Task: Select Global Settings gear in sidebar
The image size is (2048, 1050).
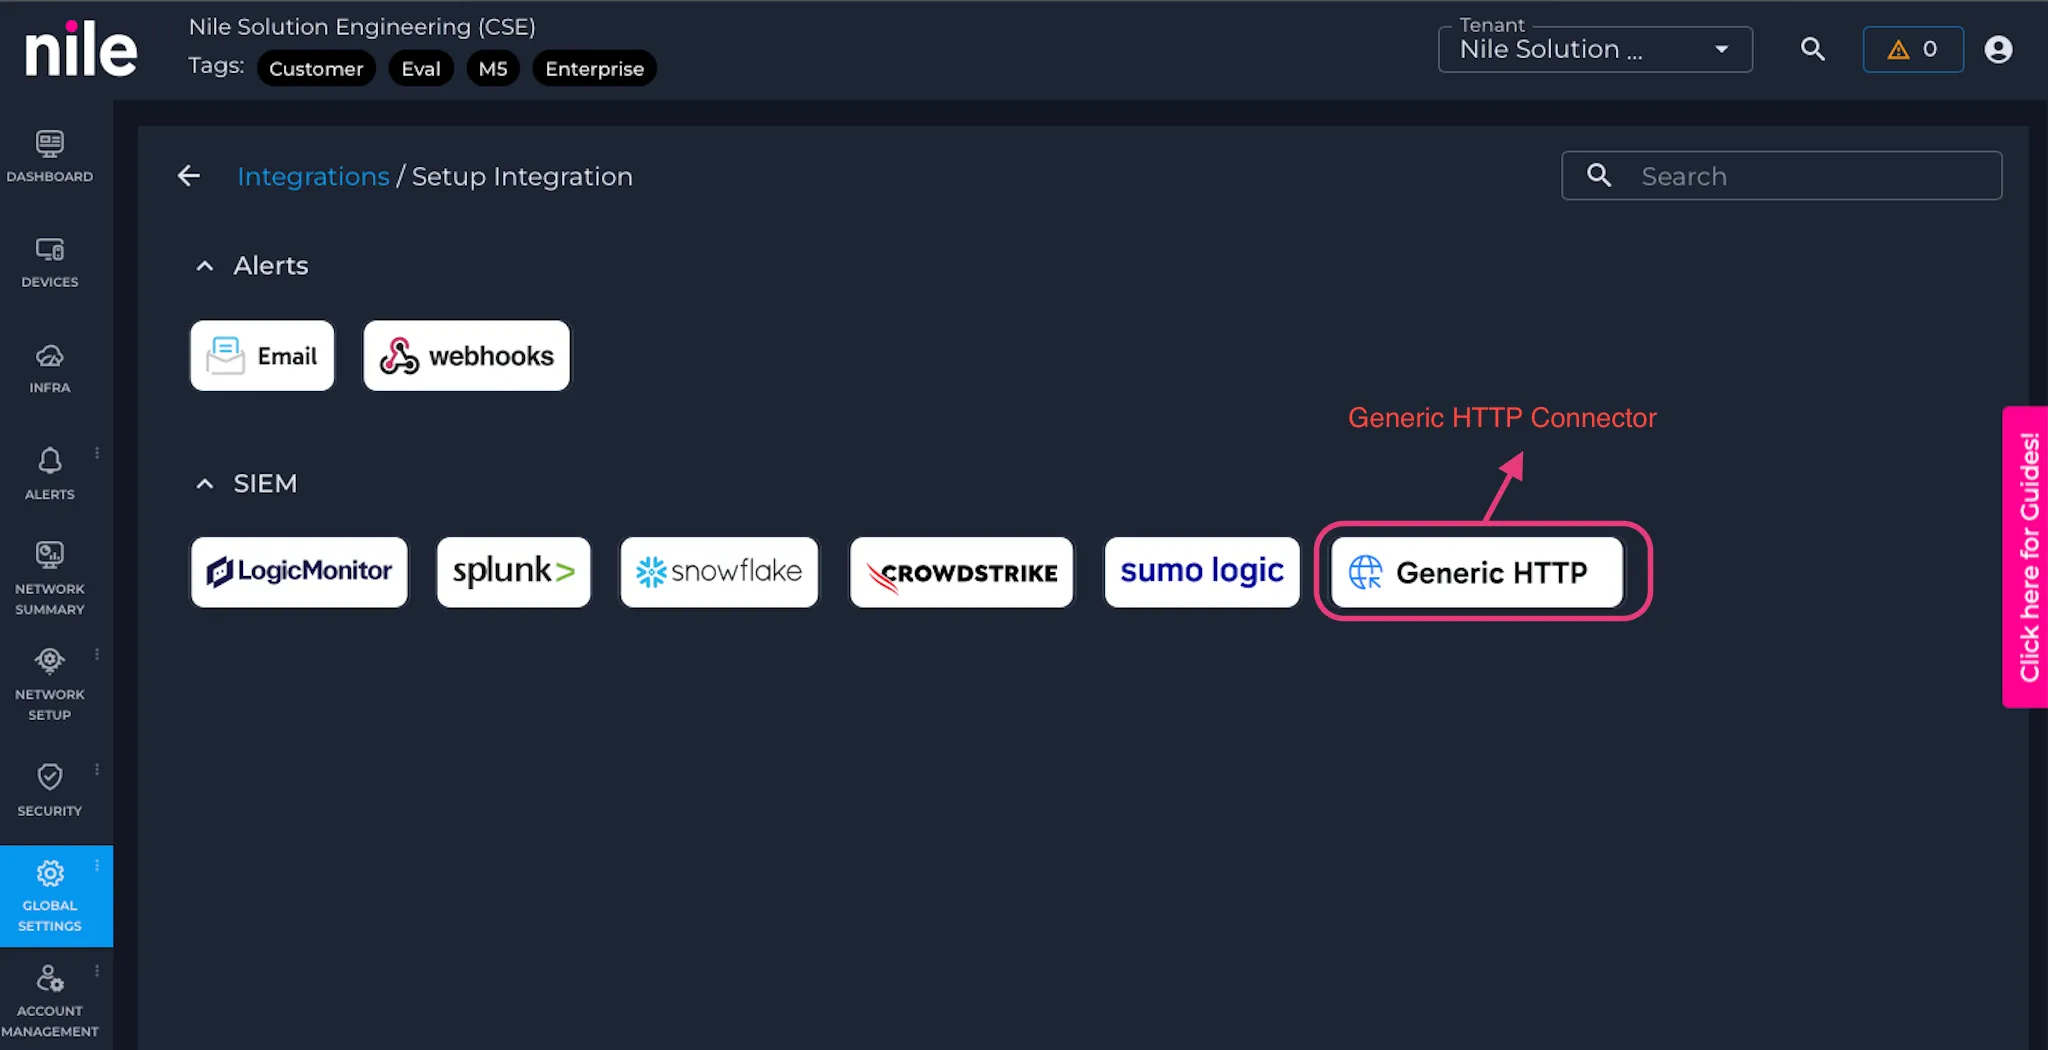Action: (50, 895)
